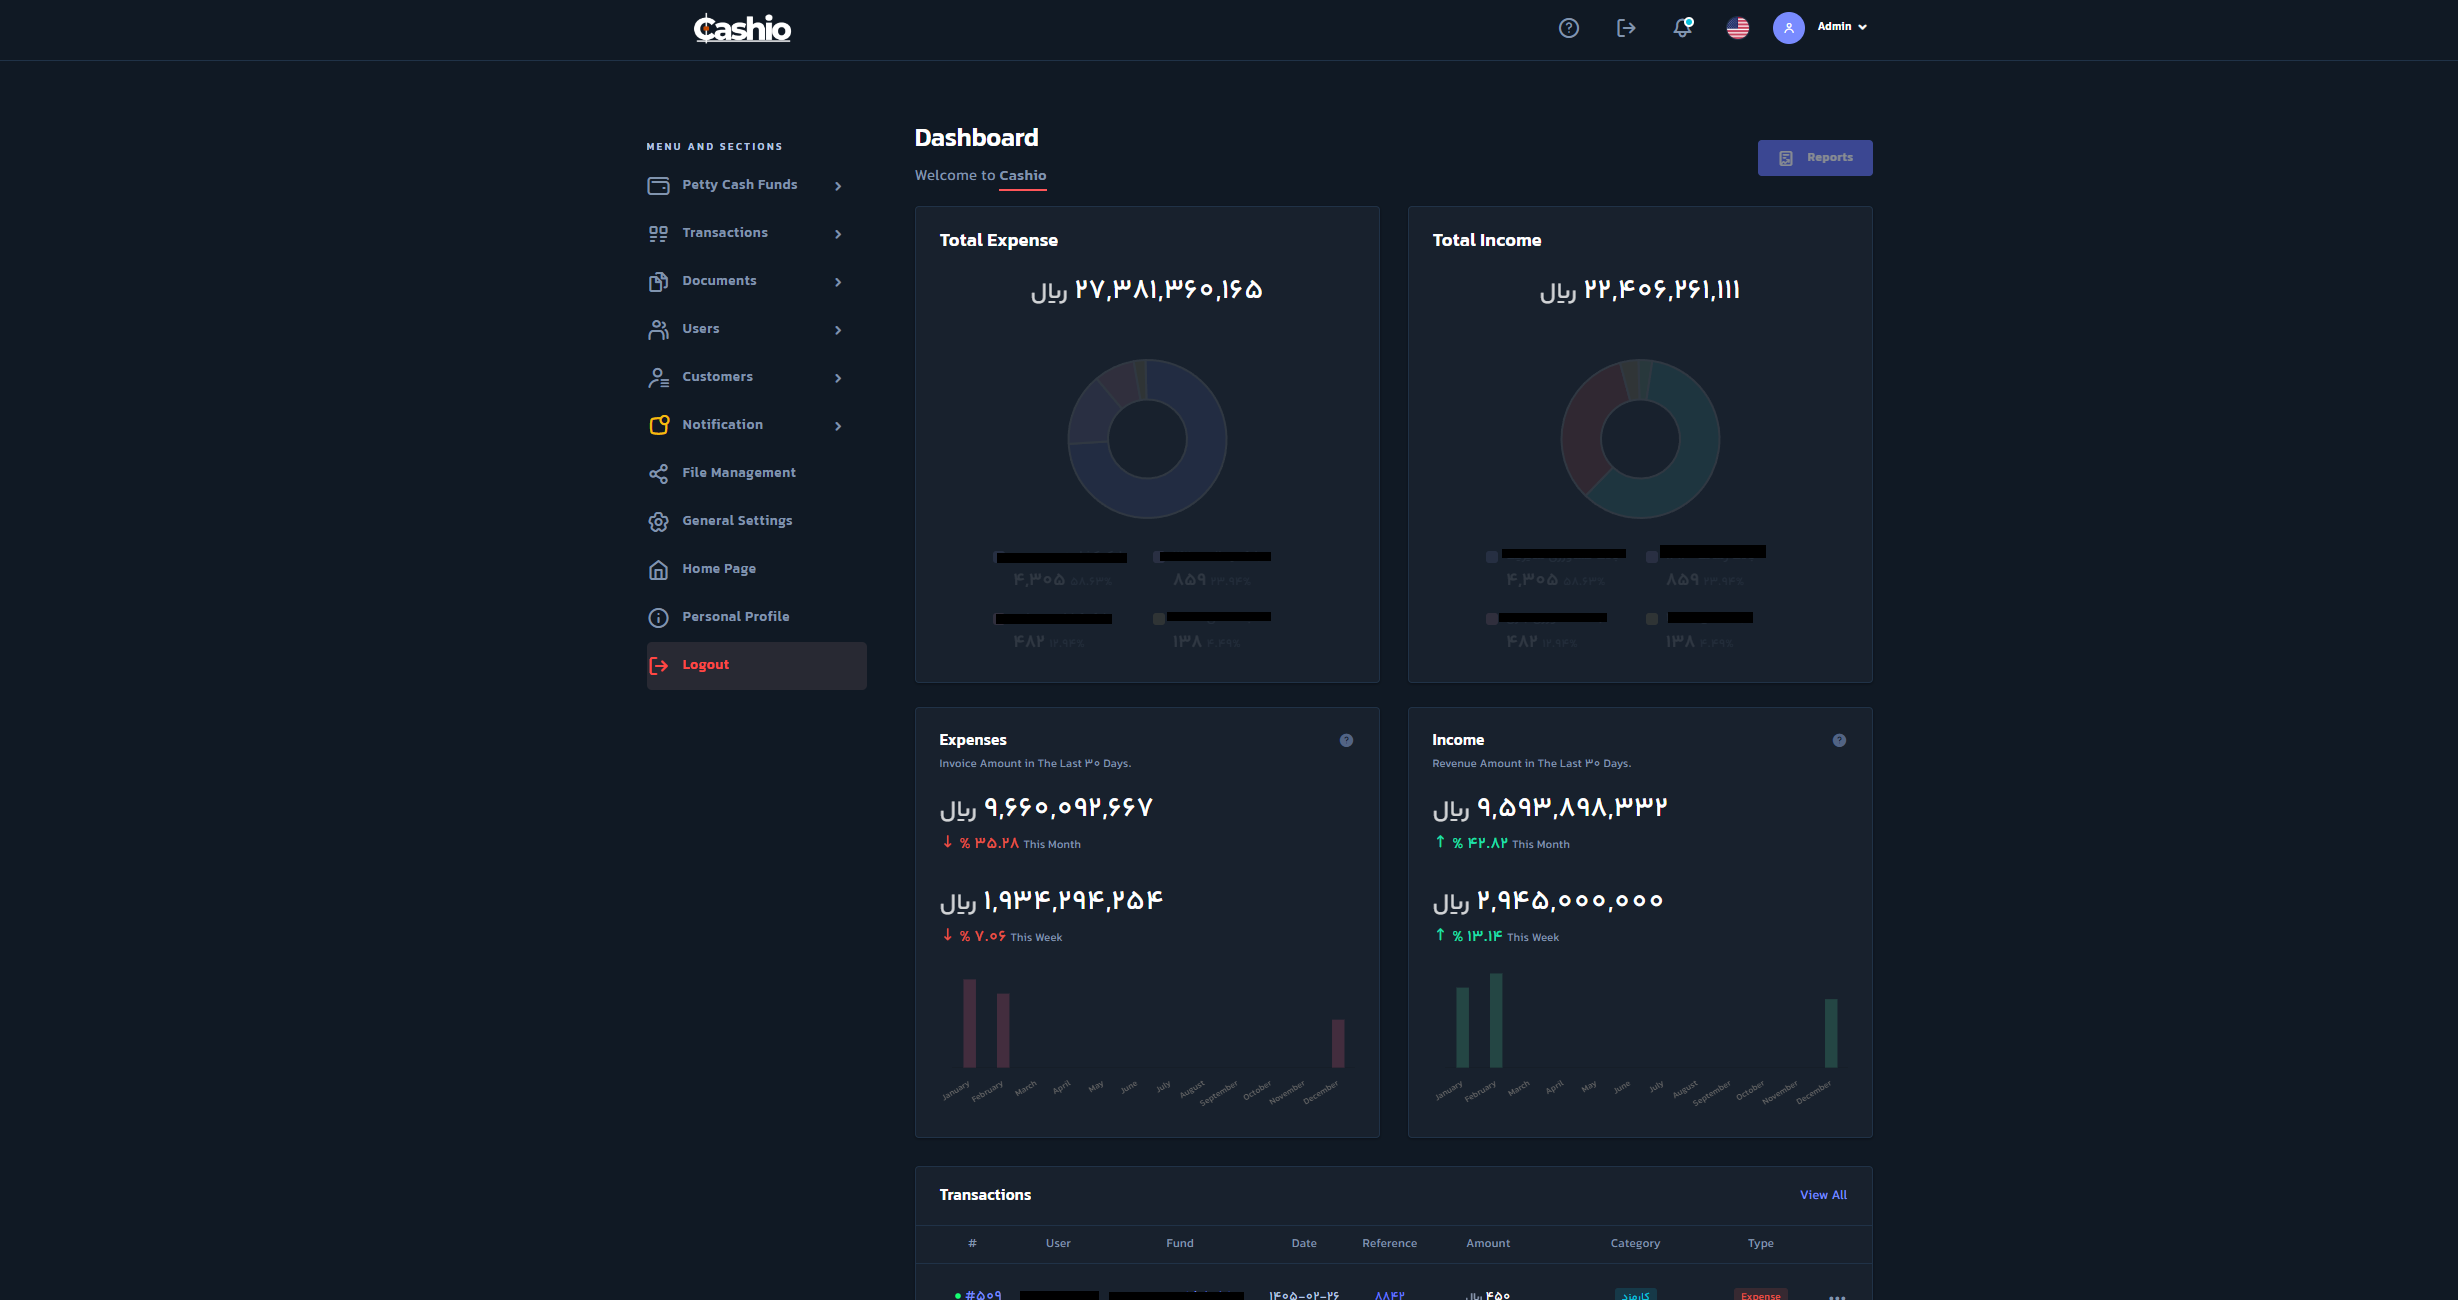Viewport: 2458px width, 1300px height.
Task: Click the Reports button document icon
Action: [1786, 158]
